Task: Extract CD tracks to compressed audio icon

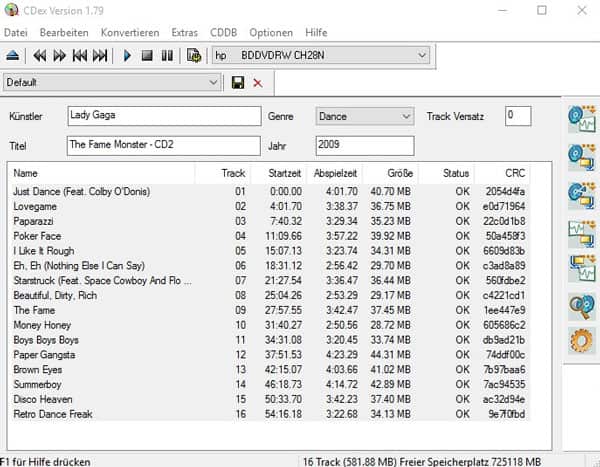Action: coord(582,157)
